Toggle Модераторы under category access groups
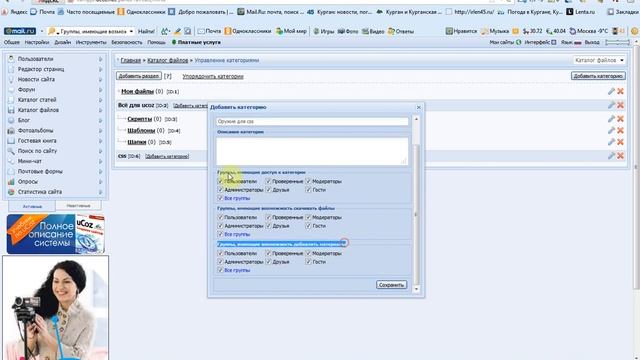640x360 pixels. [x=308, y=181]
